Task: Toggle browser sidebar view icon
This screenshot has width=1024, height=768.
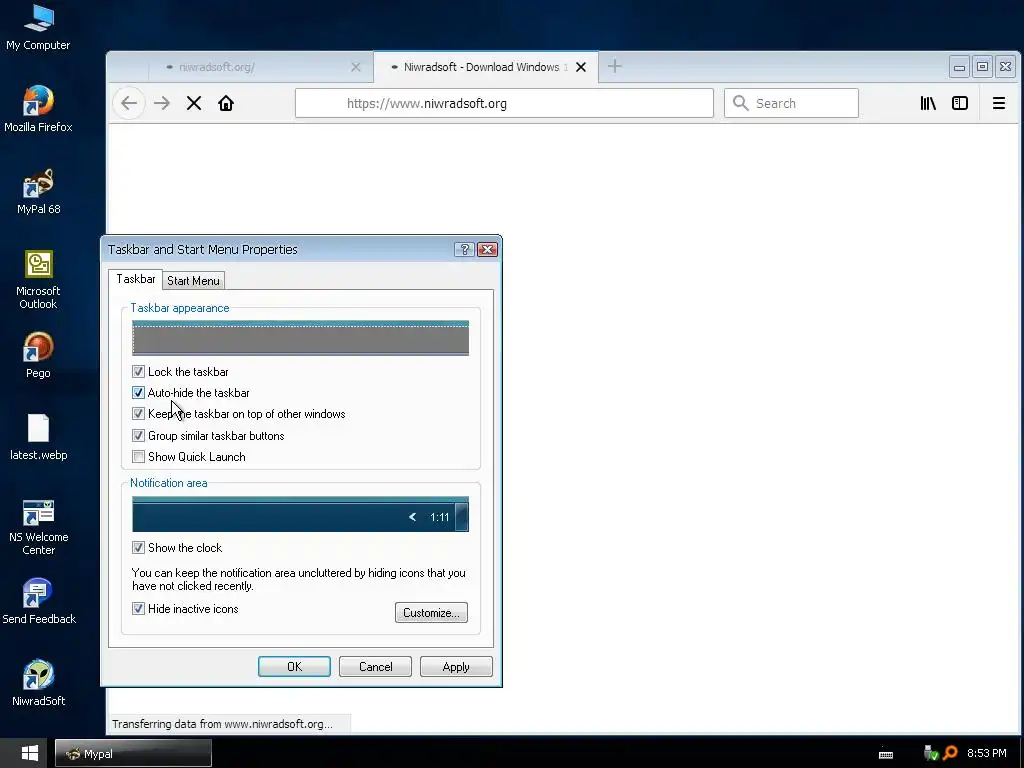Action: point(960,103)
